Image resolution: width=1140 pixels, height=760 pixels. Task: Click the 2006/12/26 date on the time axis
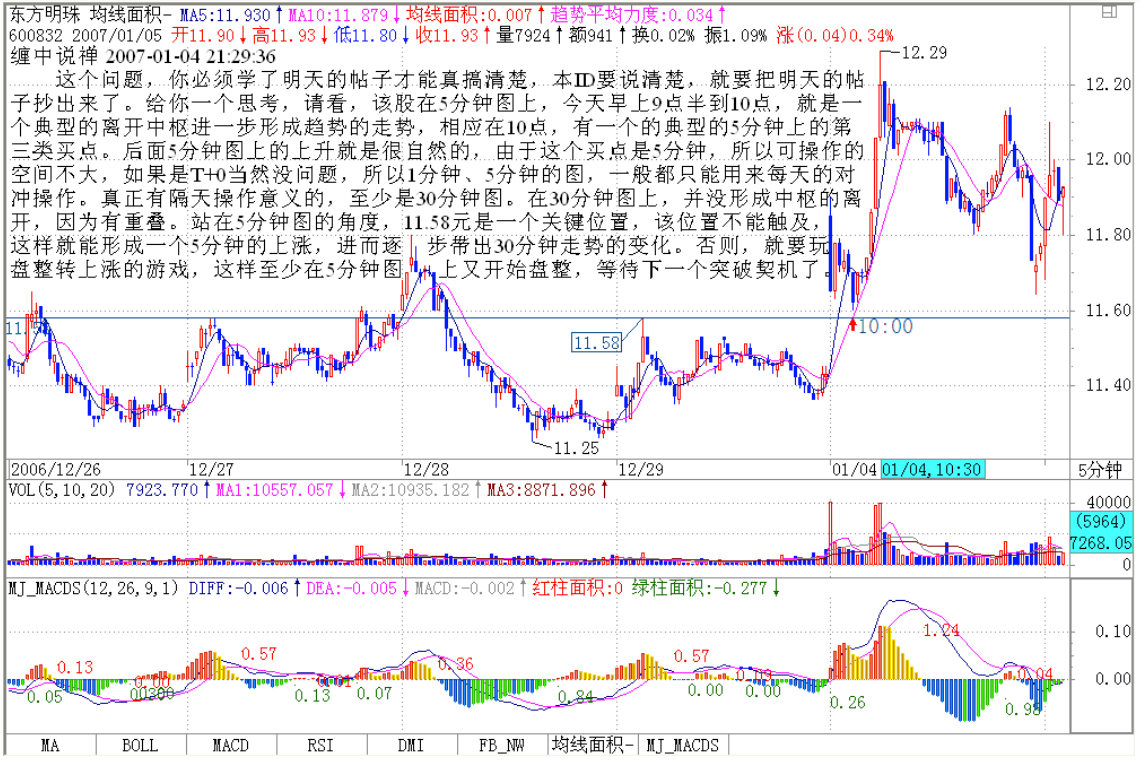coord(55,470)
